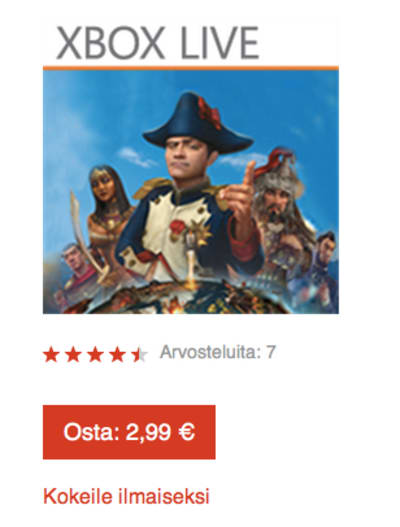400x527 pixels.
Task: Click the fourth red rating star
Action: 117,355
